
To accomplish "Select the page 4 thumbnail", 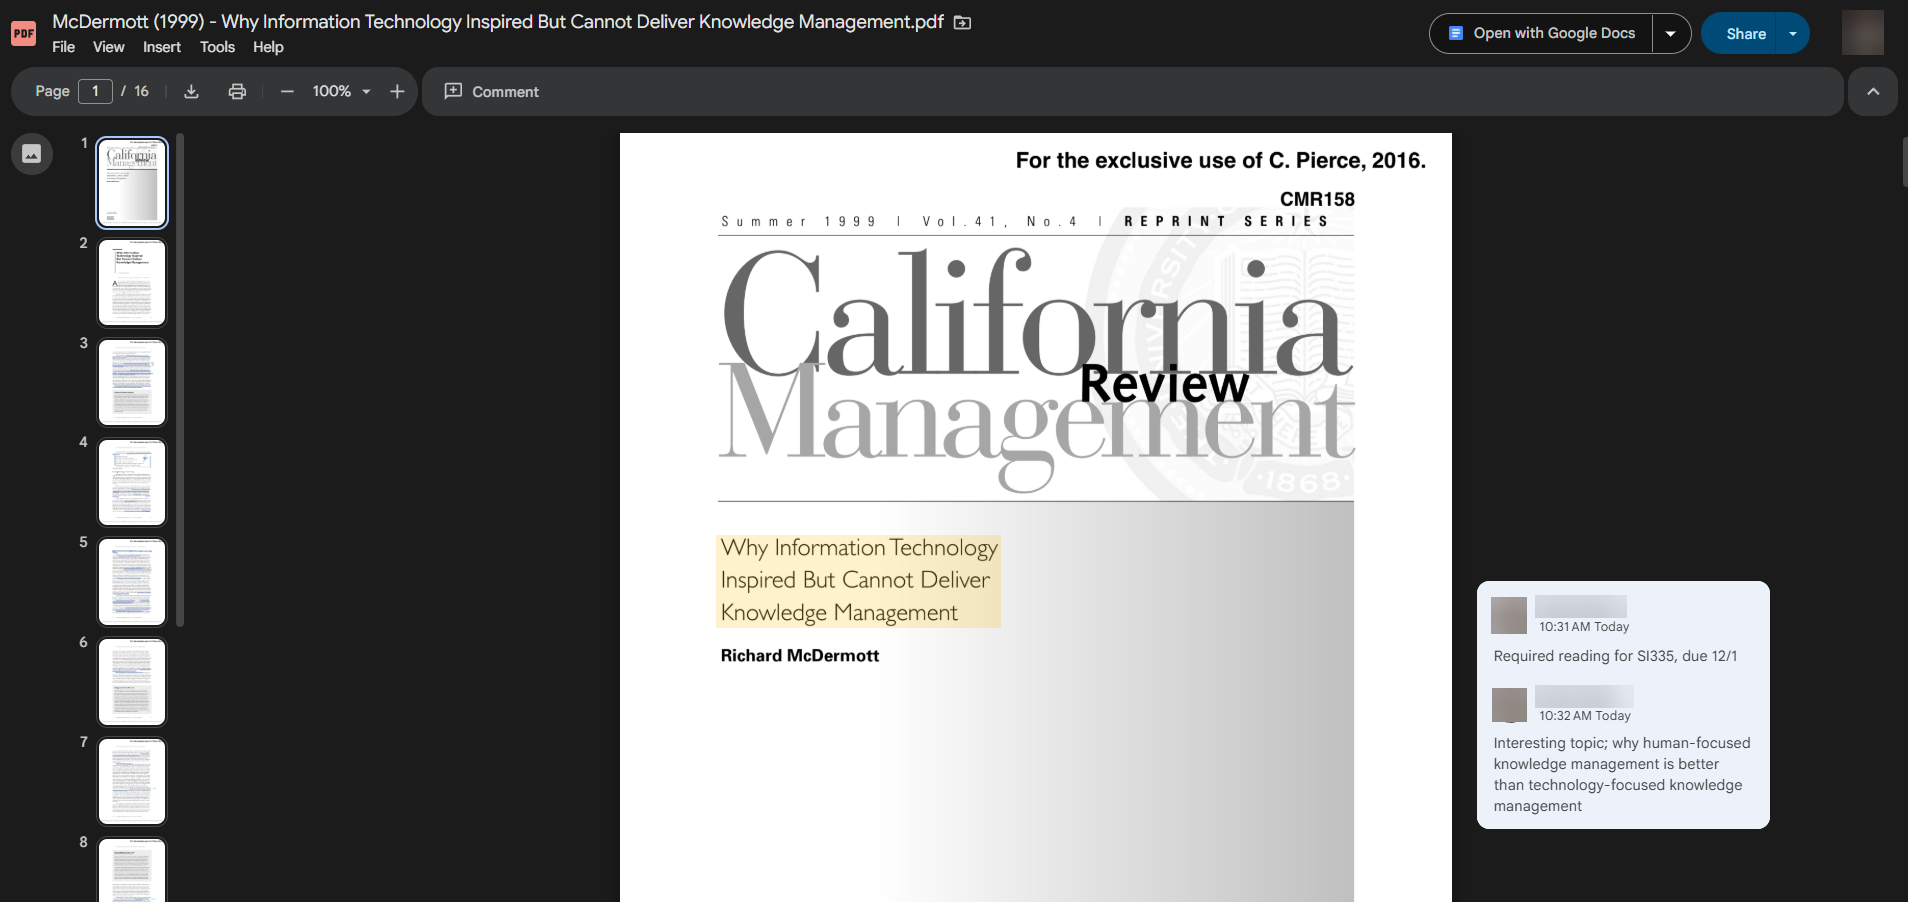I will 132,482.
